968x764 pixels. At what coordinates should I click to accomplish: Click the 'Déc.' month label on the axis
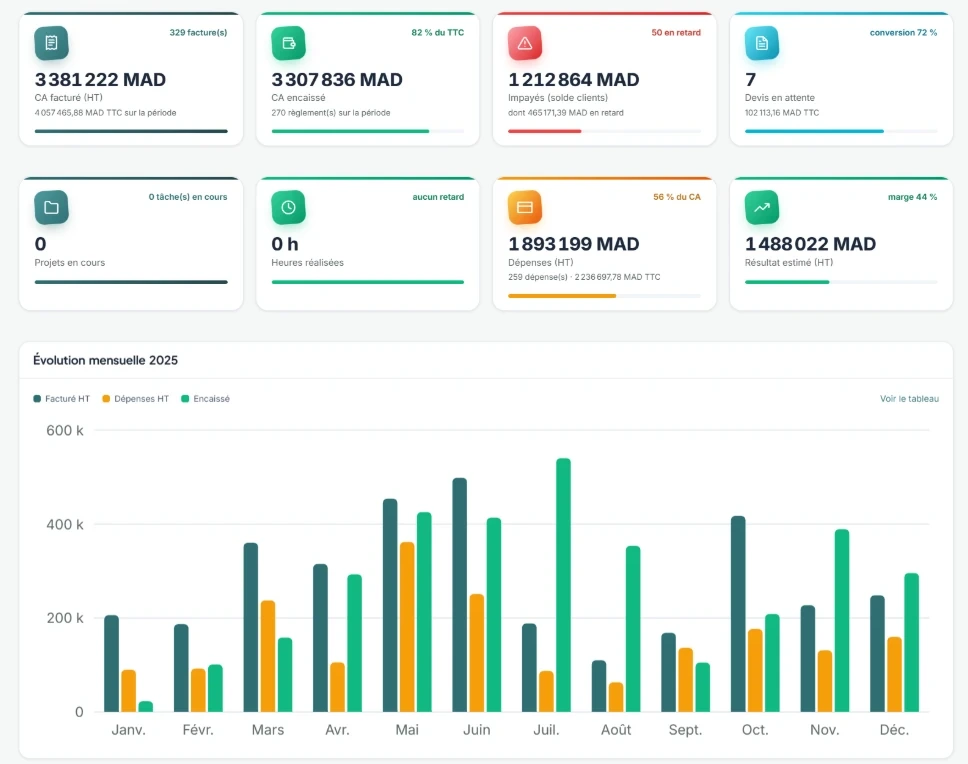click(x=894, y=730)
